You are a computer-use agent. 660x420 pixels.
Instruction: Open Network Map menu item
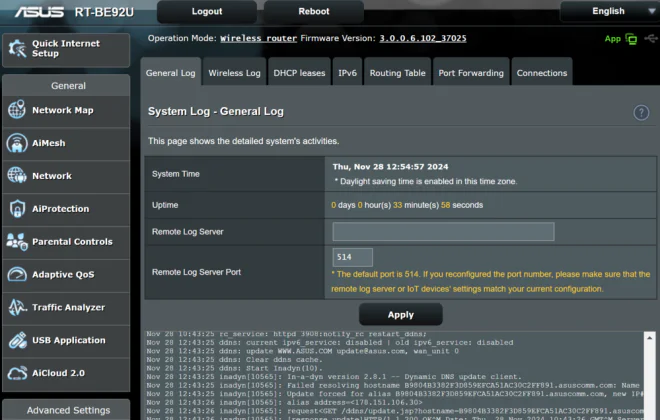point(66,110)
